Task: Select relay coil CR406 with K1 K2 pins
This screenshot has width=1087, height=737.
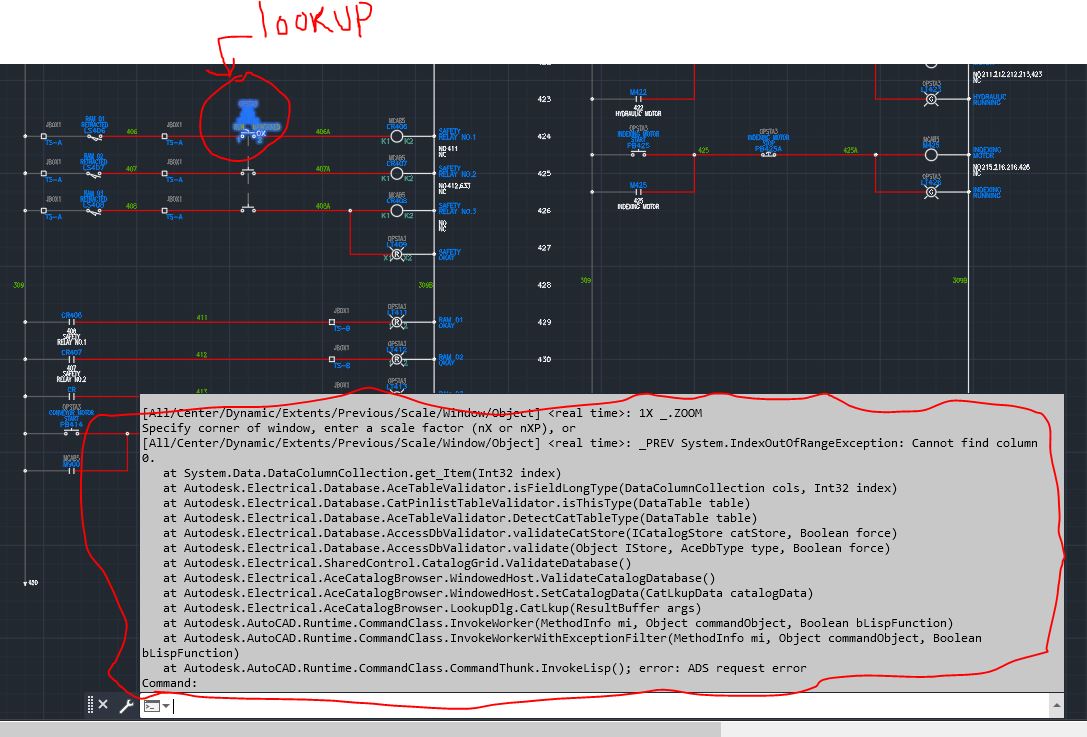Action: pyautogui.click(x=396, y=136)
